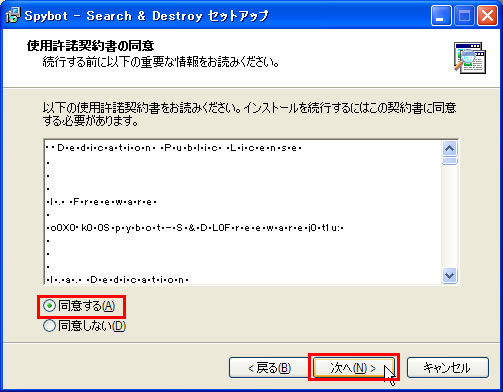Screen dimensions: 503x392
Task: Click the license scrollbar up arrow
Action: pyautogui.click(x=450, y=148)
